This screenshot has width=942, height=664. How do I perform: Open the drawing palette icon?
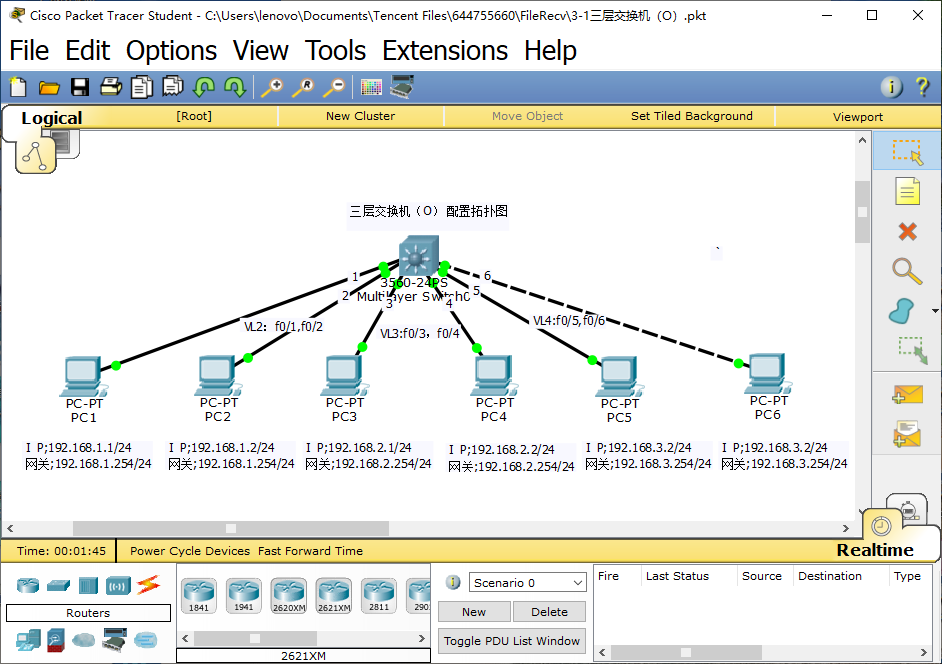[371, 87]
